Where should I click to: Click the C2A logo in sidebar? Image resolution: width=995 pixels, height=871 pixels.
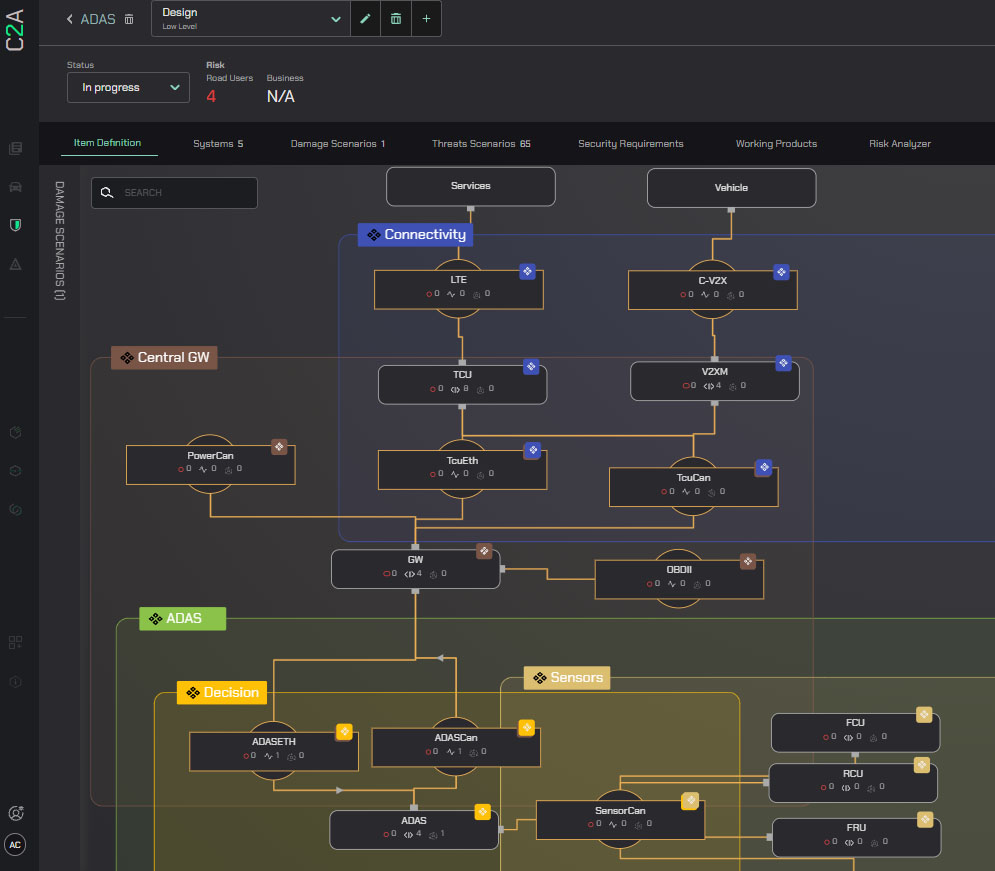pyautogui.click(x=15, y=30)
